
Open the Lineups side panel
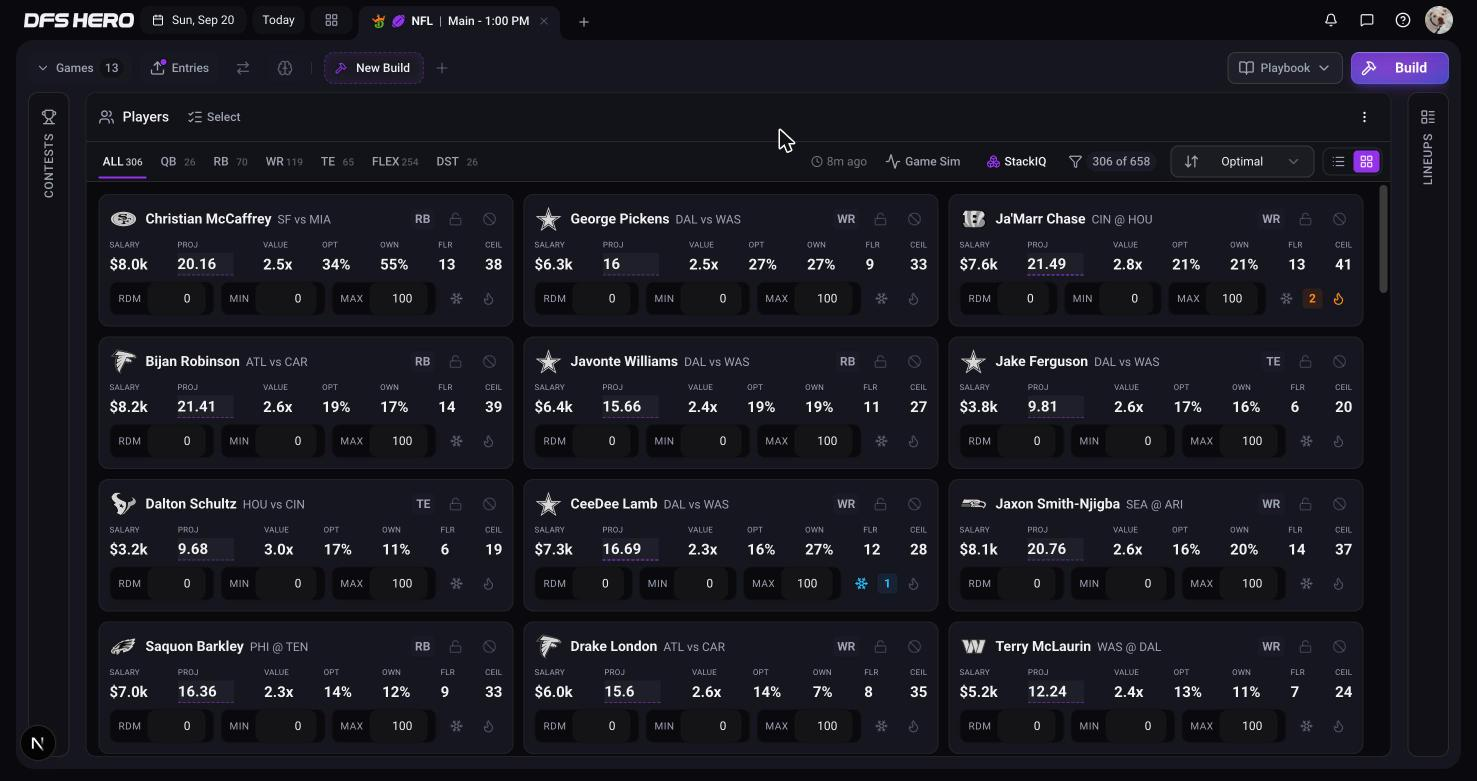point(1428,146)
